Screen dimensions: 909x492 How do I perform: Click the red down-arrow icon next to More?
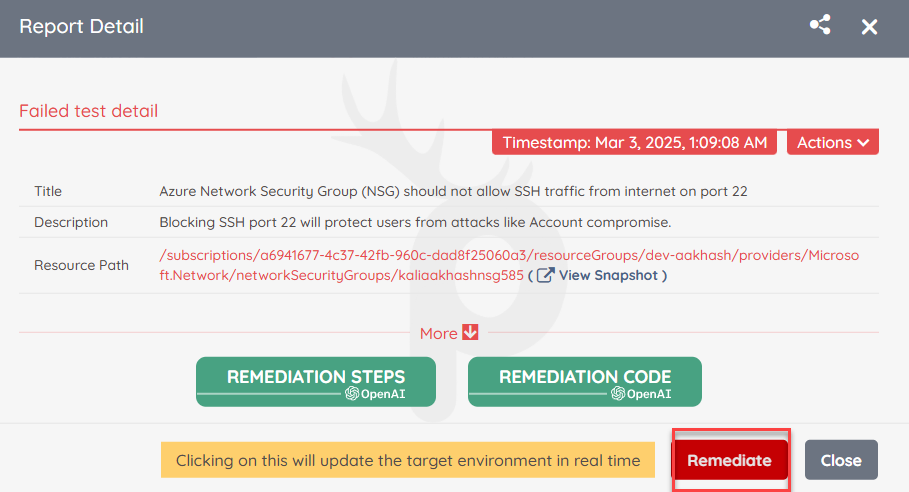click(470, 333)
